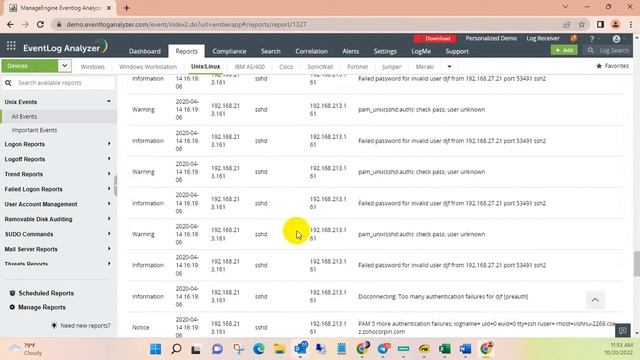This screenshot has width=640, height=360.
Task: Click Need new reports link
Action: (x=85, y=325)
